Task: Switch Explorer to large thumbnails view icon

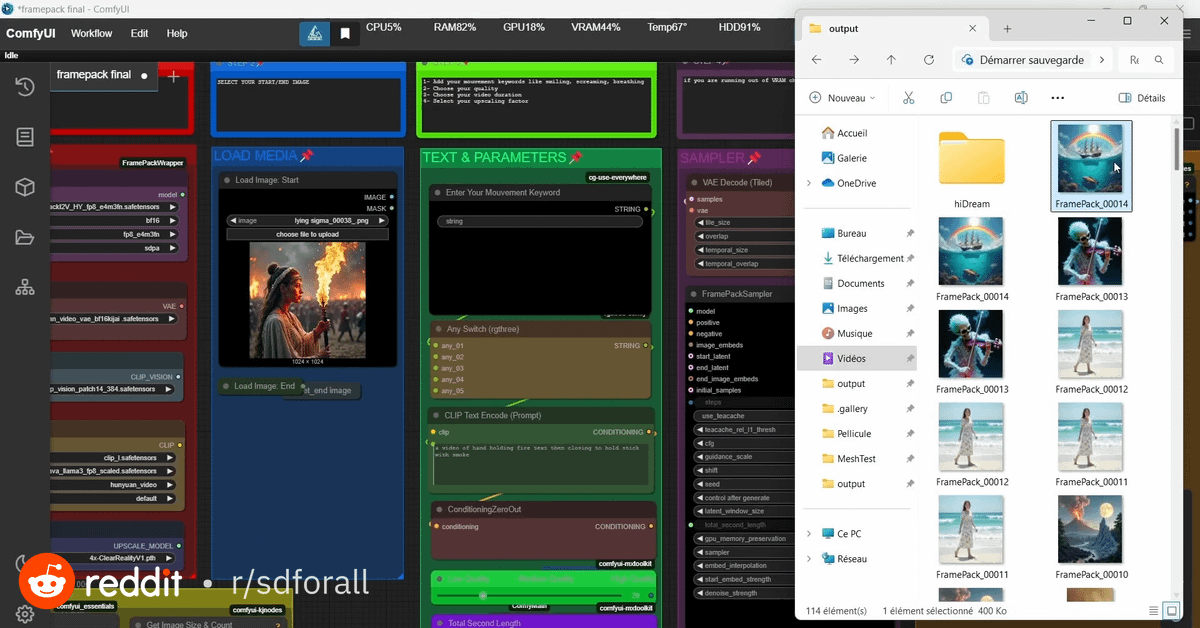Action: click(x=1173, y=610)
